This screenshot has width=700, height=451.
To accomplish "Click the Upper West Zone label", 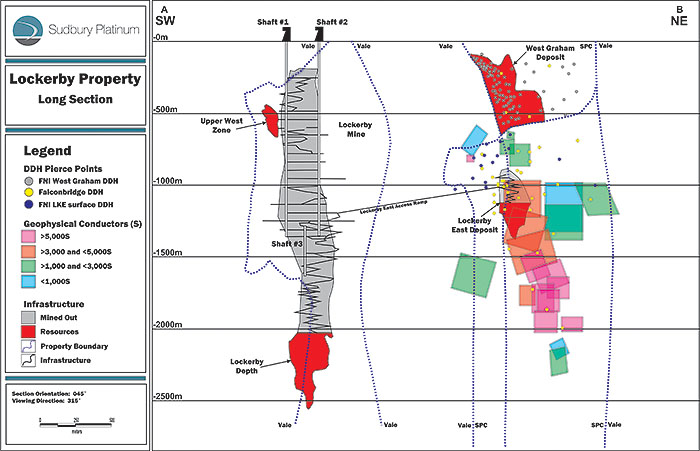I will [221, 125].
